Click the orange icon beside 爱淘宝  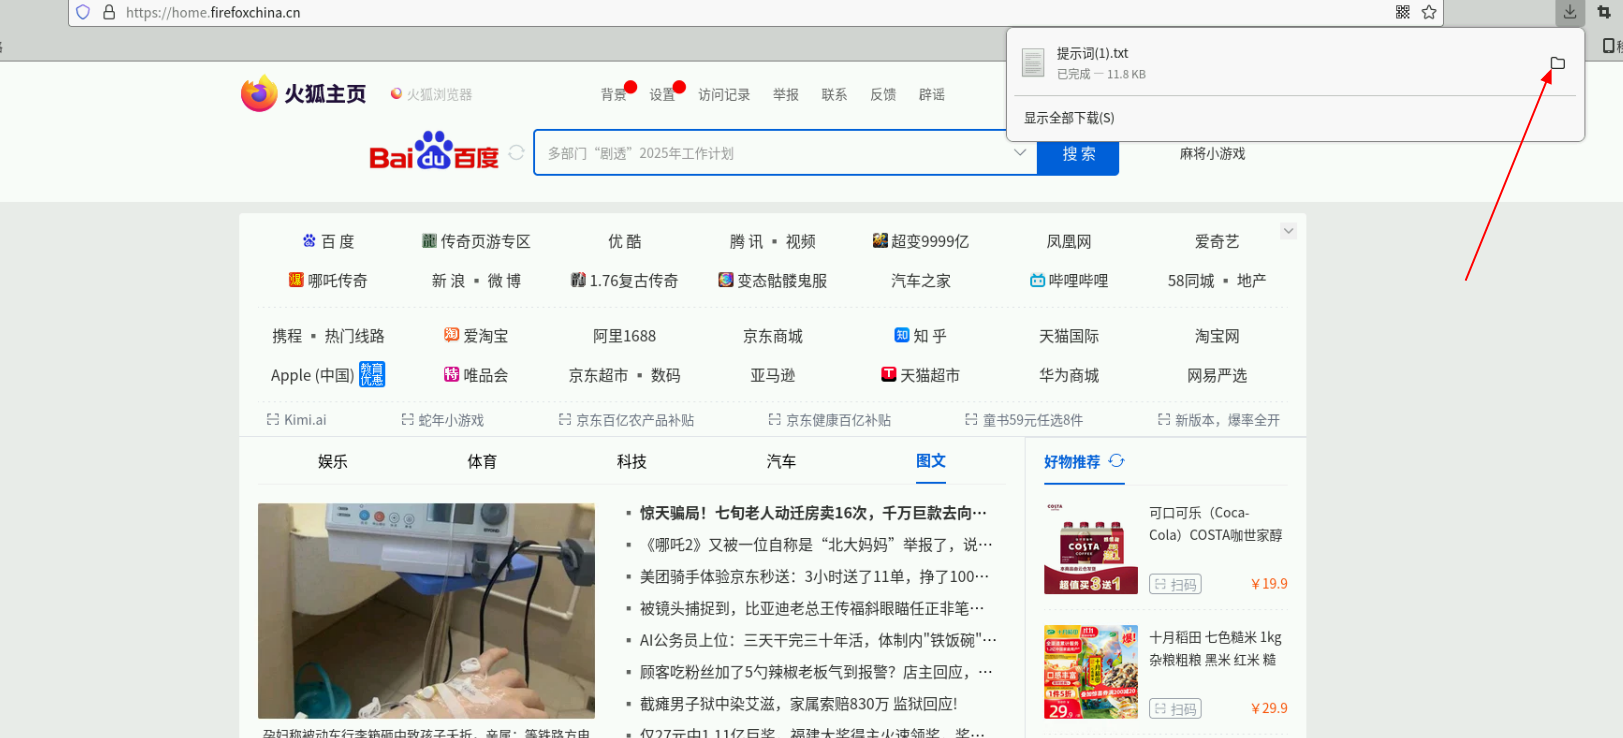coord(451,335)
